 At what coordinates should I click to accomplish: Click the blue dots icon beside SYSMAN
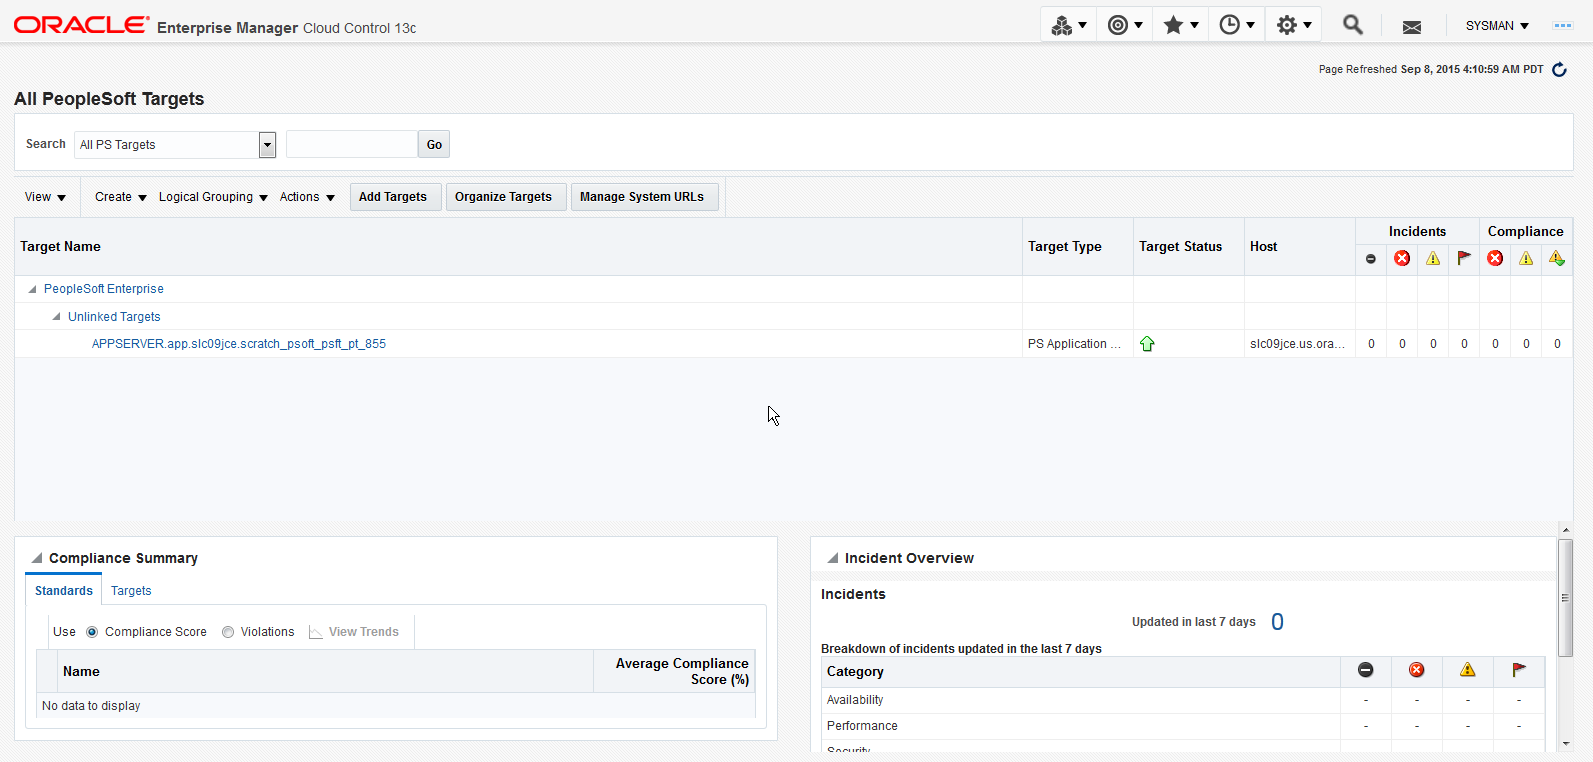tap(1562, 26)
